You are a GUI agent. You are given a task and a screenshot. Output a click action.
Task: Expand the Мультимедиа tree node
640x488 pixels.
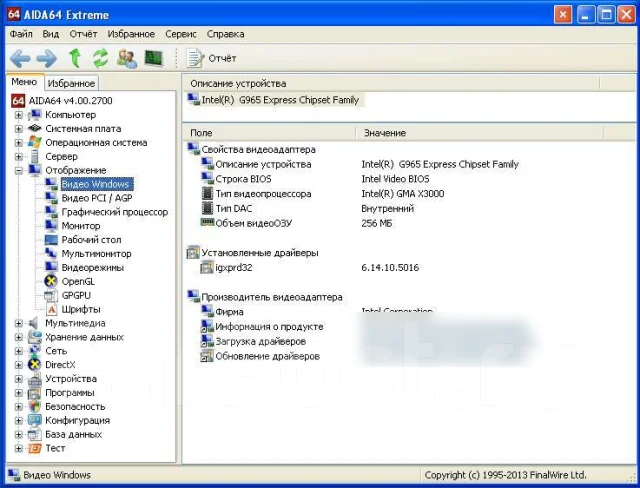coord(18,323)
